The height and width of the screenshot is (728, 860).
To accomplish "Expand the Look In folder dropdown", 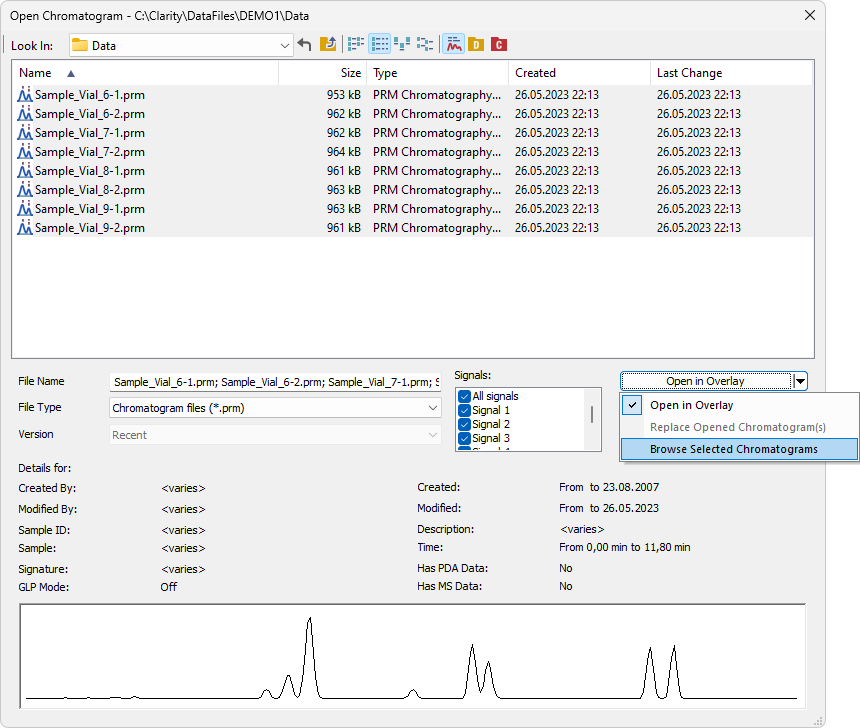I will (x=285, y=46).
